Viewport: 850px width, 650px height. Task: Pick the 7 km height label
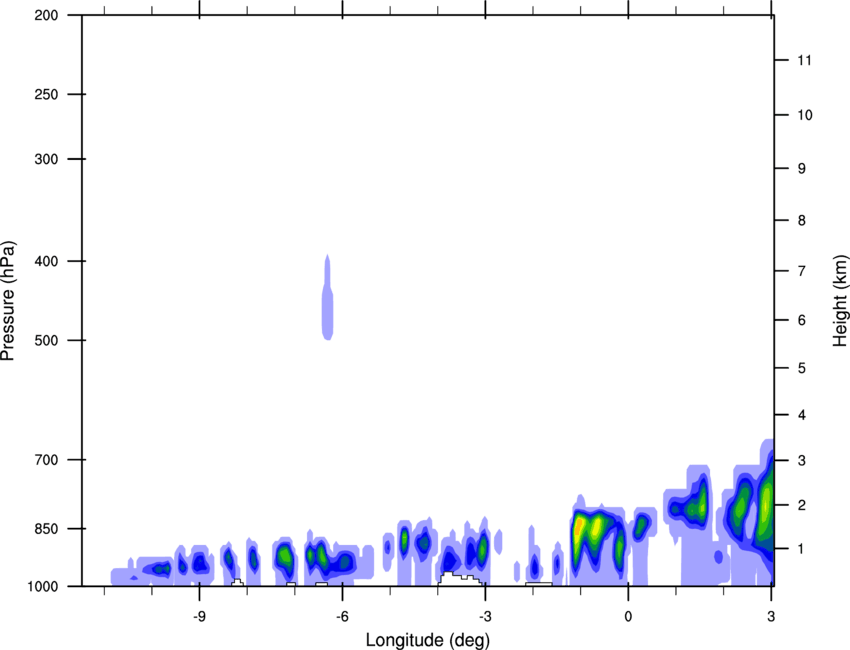[x=802, y=271]
